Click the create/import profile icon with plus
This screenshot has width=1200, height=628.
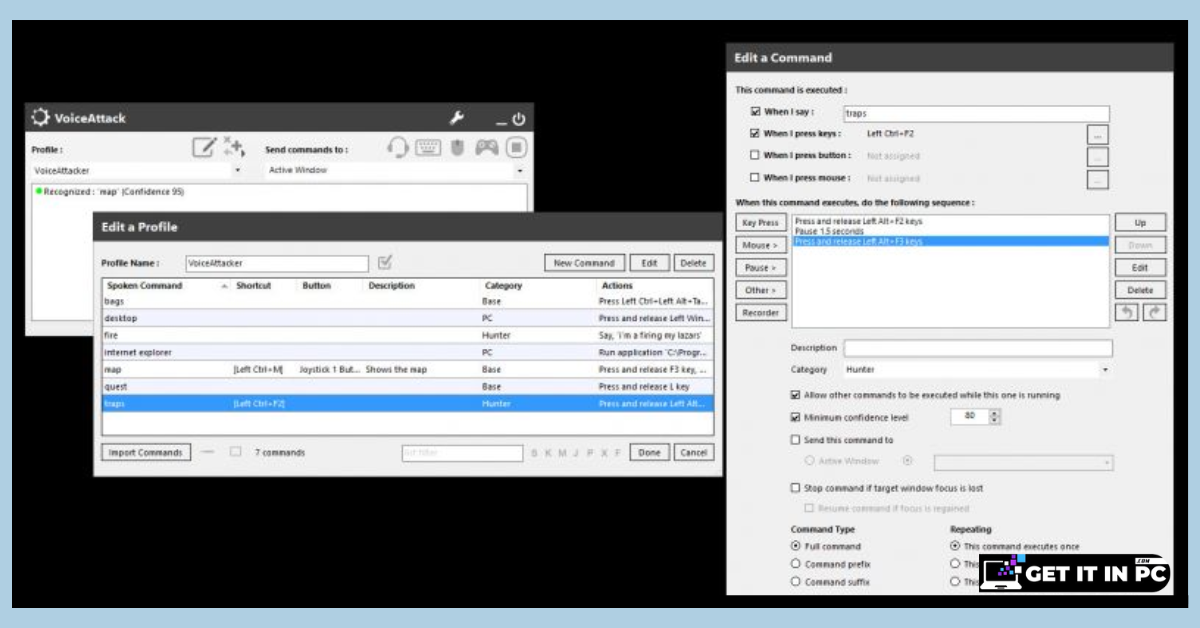tap(234, 148)
